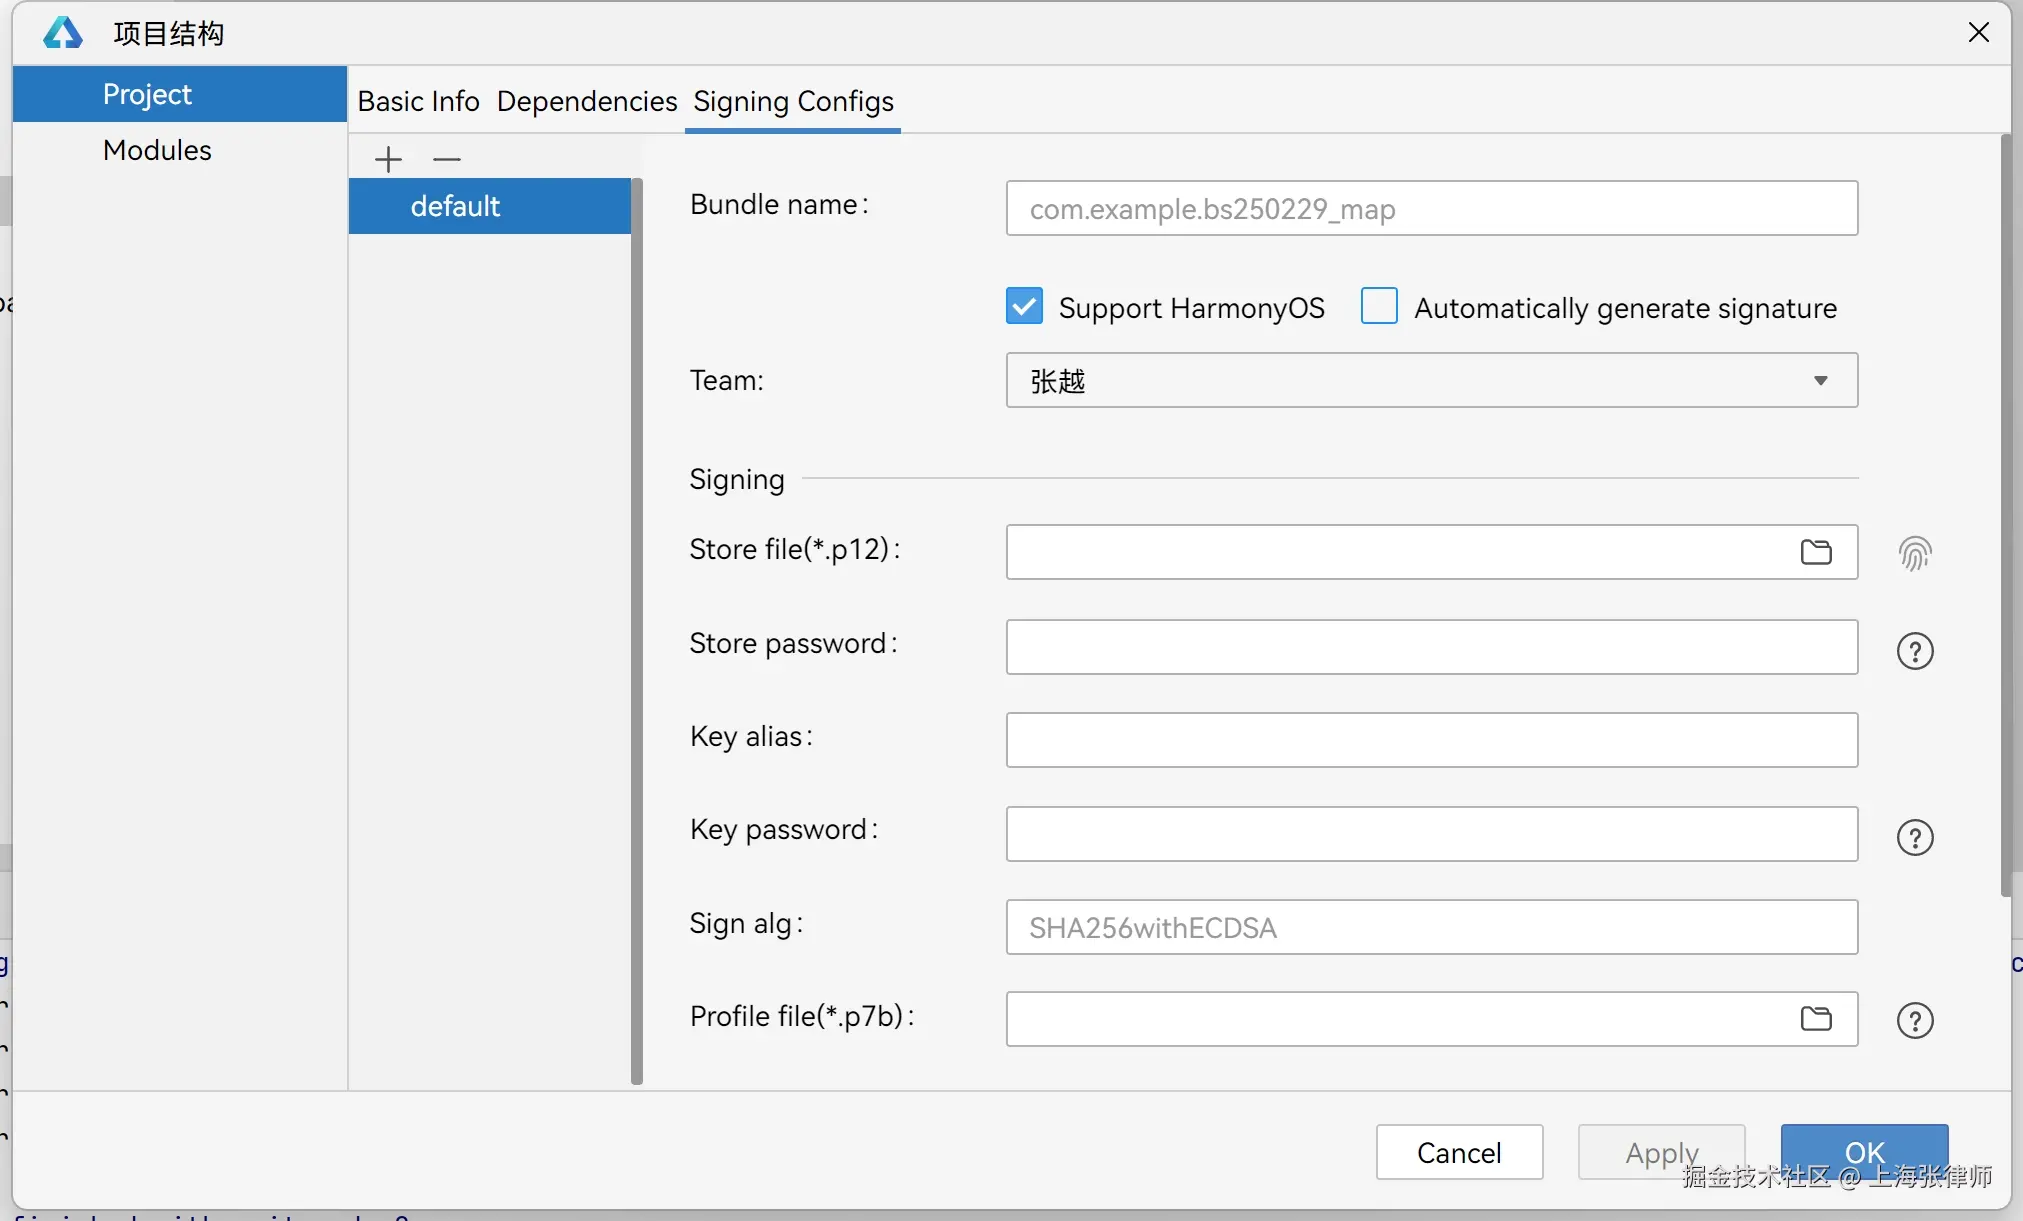Viewport: 2023px width, 1221px height.
Task: Switch to the Basic Info tab
Action: [418, 101]
